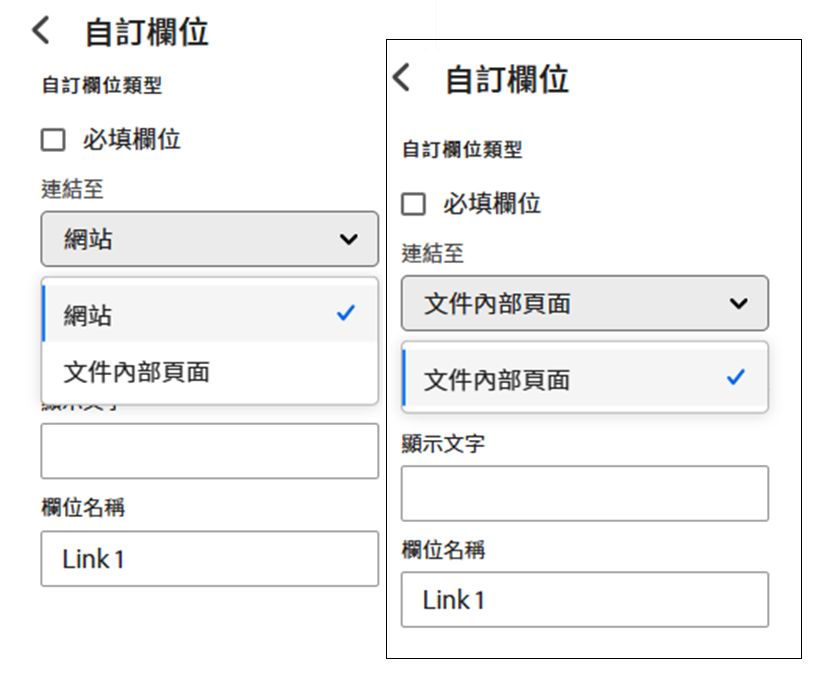
Task: Enable 必填欄位 checkbox in left panel
Action: click(x=53, y=140)
